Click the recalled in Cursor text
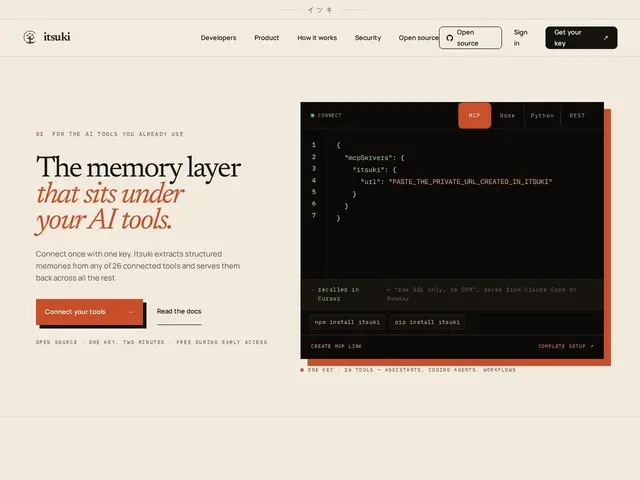Image resolution: width=640 pixels, height=480 pixels. click(338, 294)
